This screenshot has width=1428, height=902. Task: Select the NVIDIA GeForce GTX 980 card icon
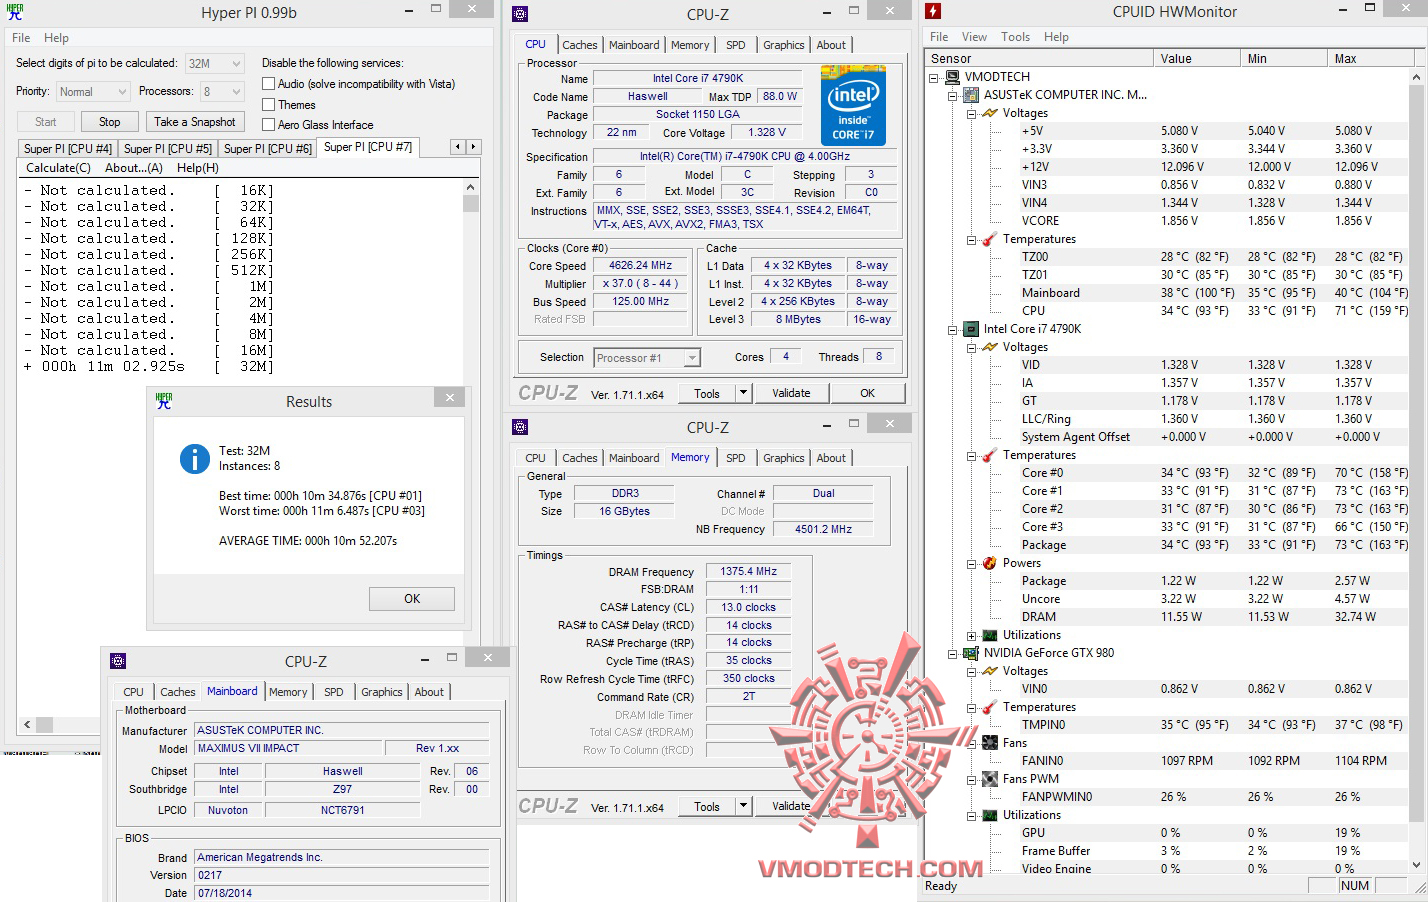[x=970, y=653]
